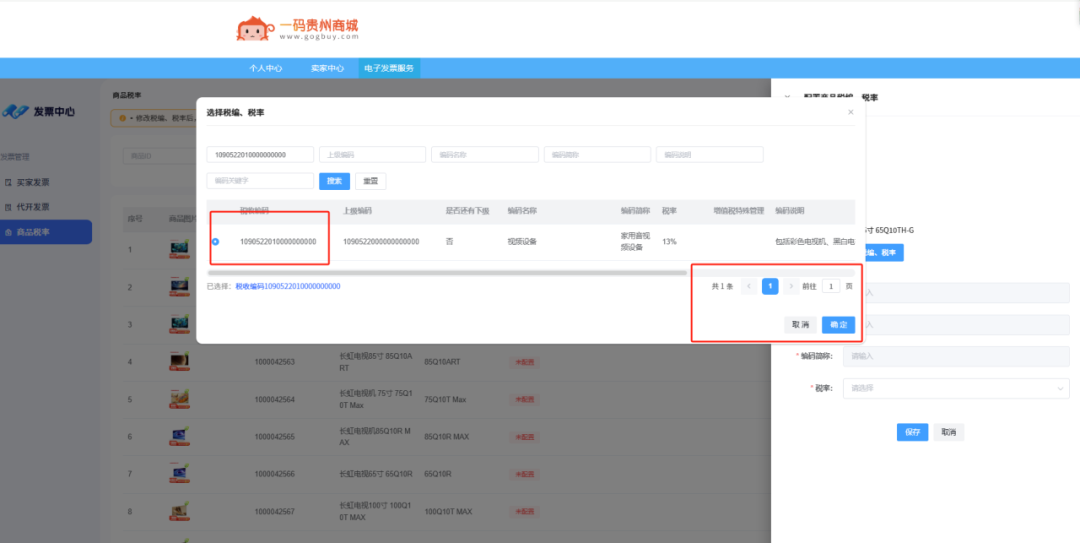
Task: Close the 选择税编、税率 dialog with X
Action: click(851, 112)
